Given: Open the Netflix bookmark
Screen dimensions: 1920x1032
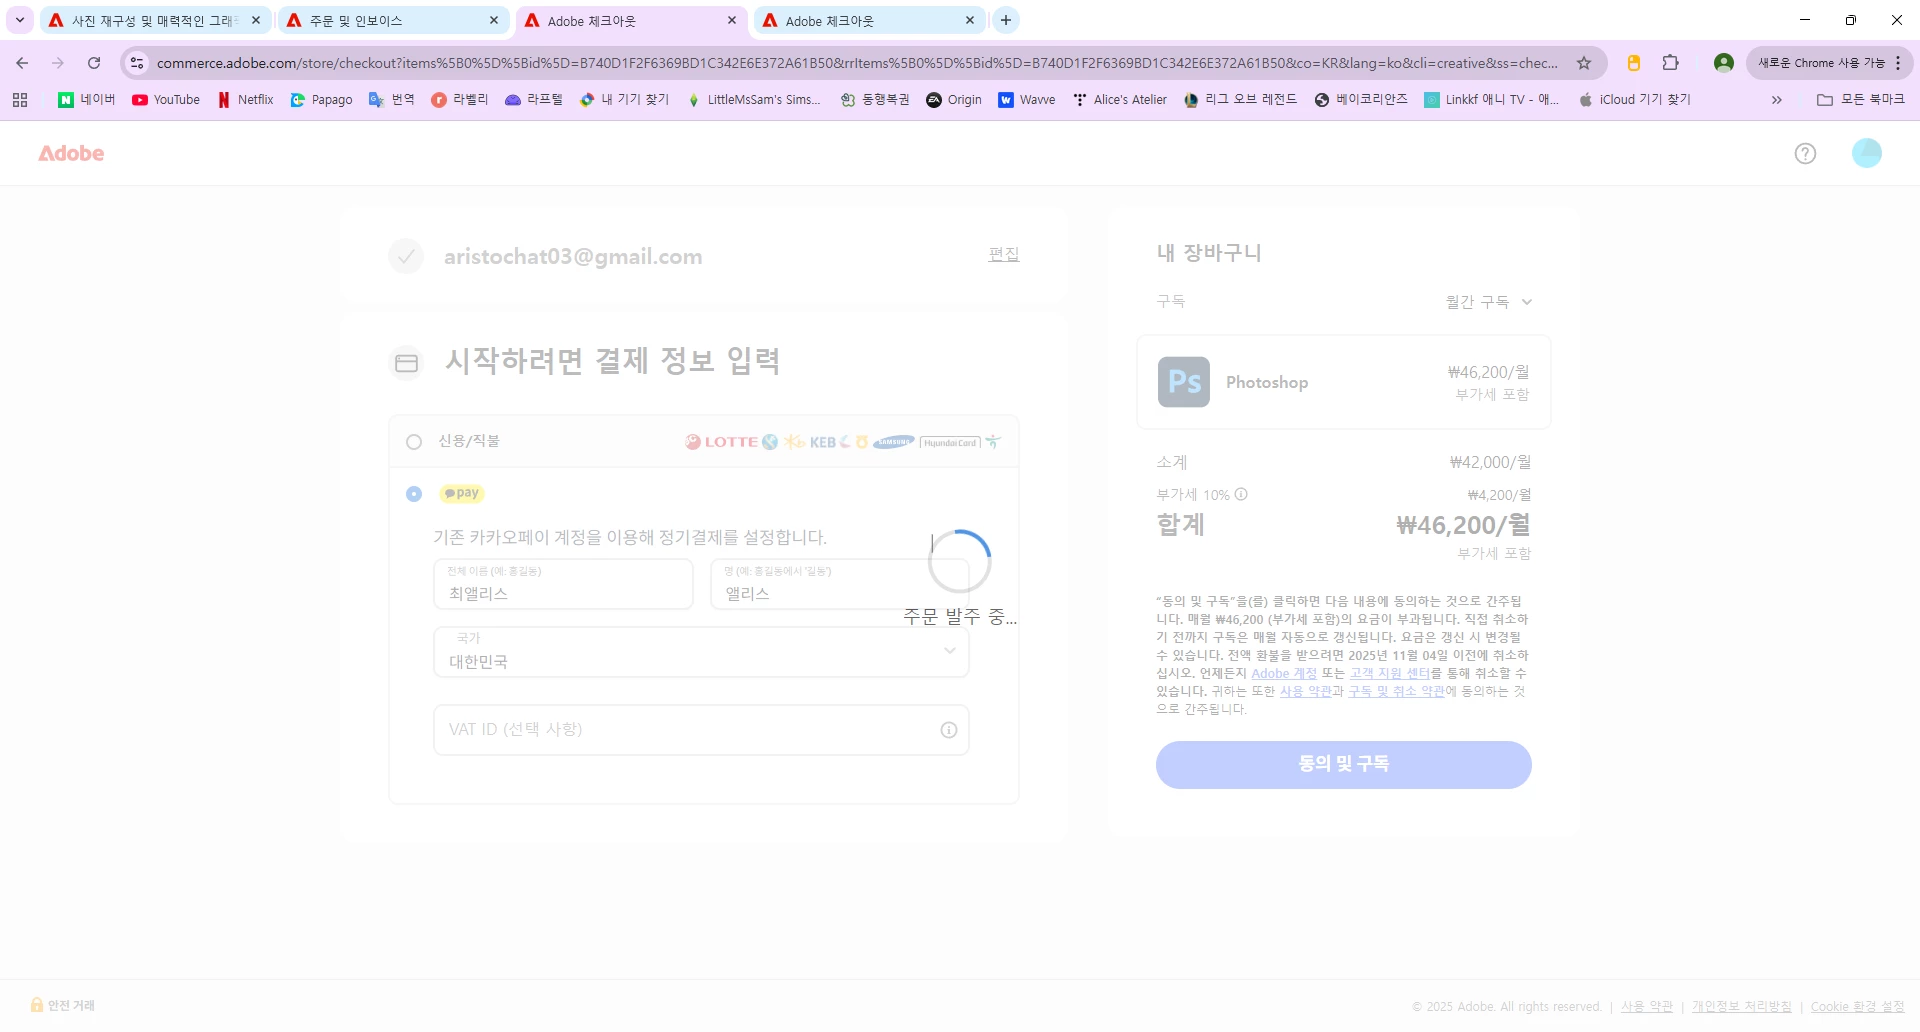Looking at the screenshot, I should pyautogui.click(x=246, y=100).
